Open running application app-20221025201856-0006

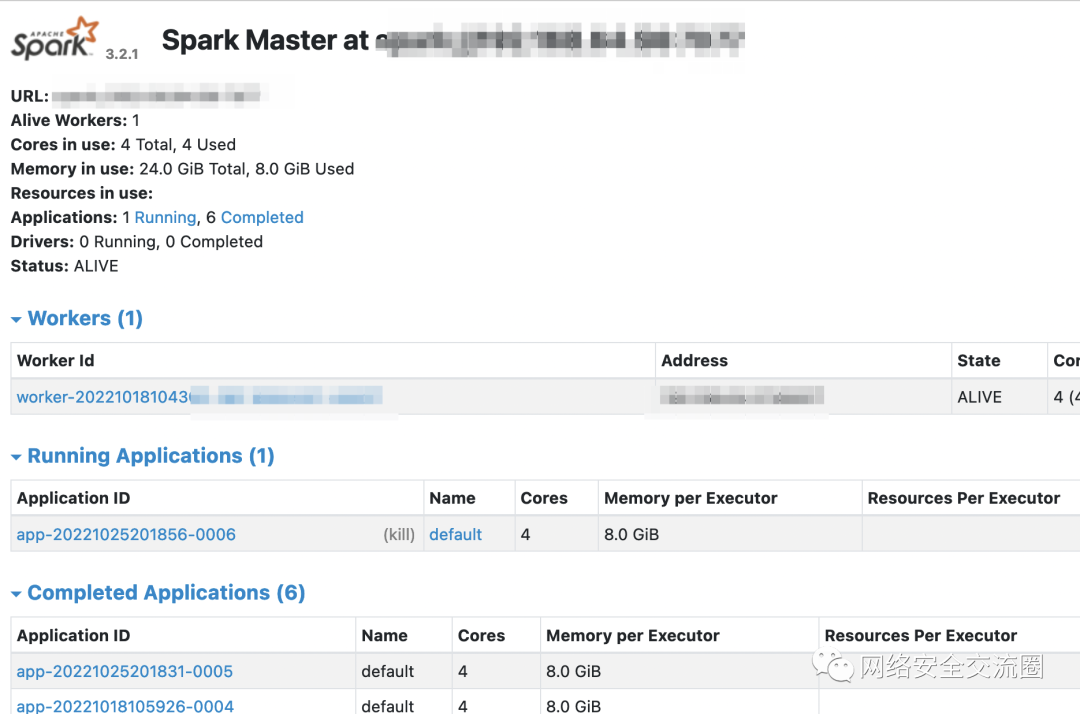[x=126, y=534]
